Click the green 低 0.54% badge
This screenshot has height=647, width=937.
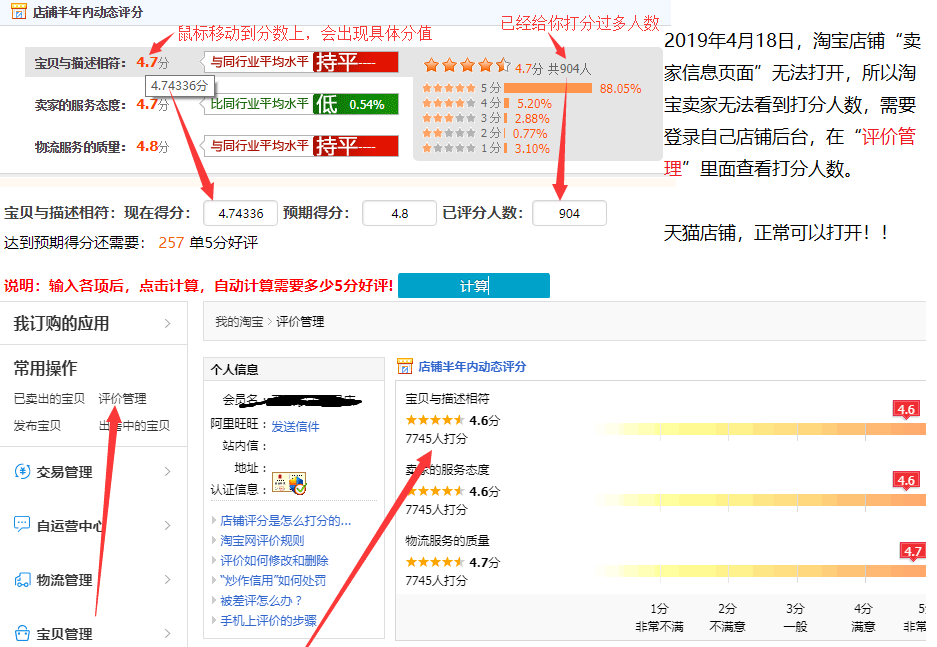point(356,104)
